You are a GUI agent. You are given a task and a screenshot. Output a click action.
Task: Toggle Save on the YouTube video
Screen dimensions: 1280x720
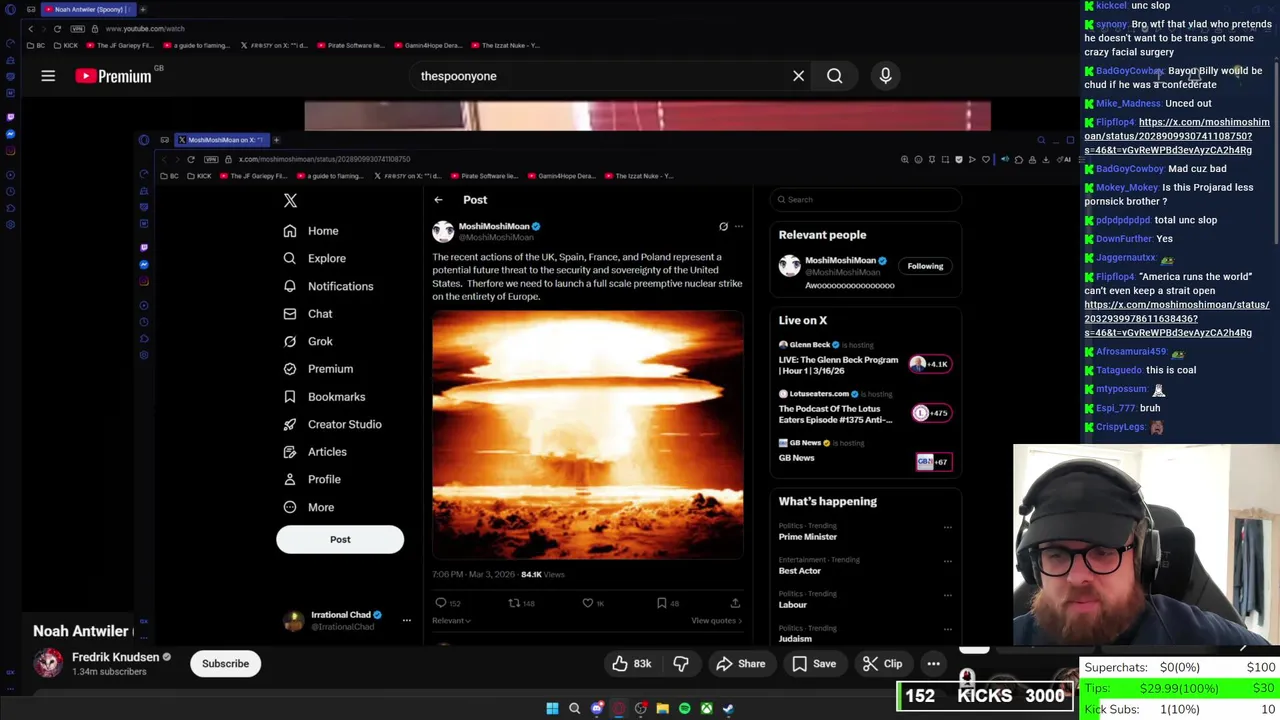coord(814,664)
